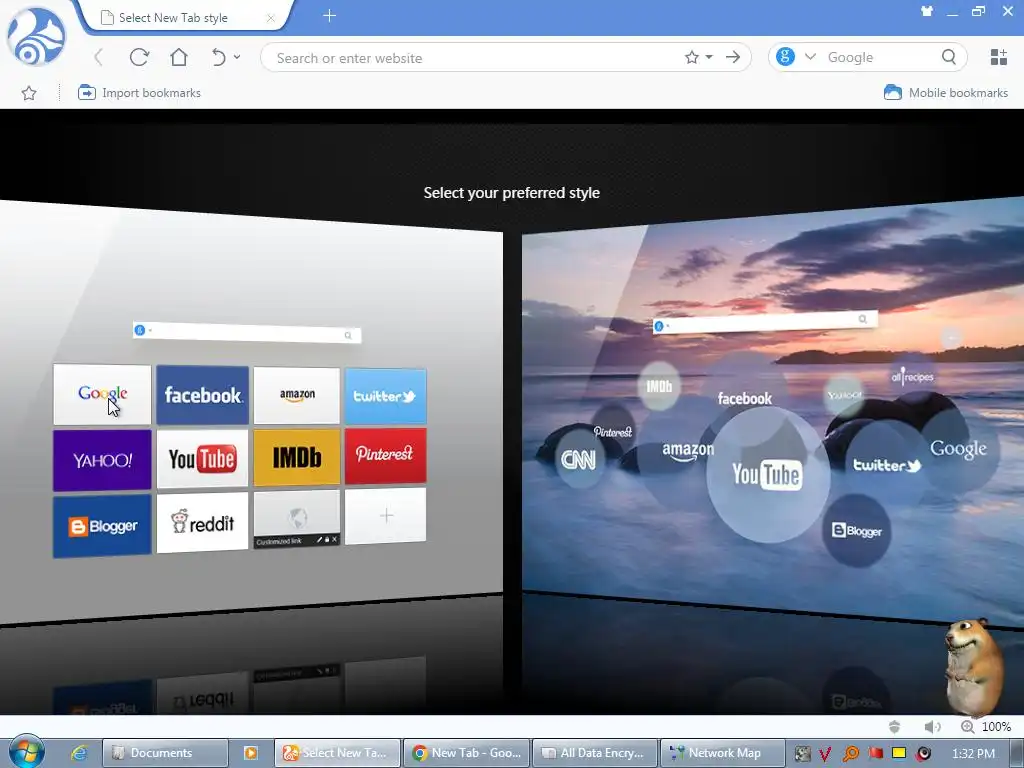Click the YouTube bubble in scenic style
The image size is (1024, 768).
coord(767,475)
